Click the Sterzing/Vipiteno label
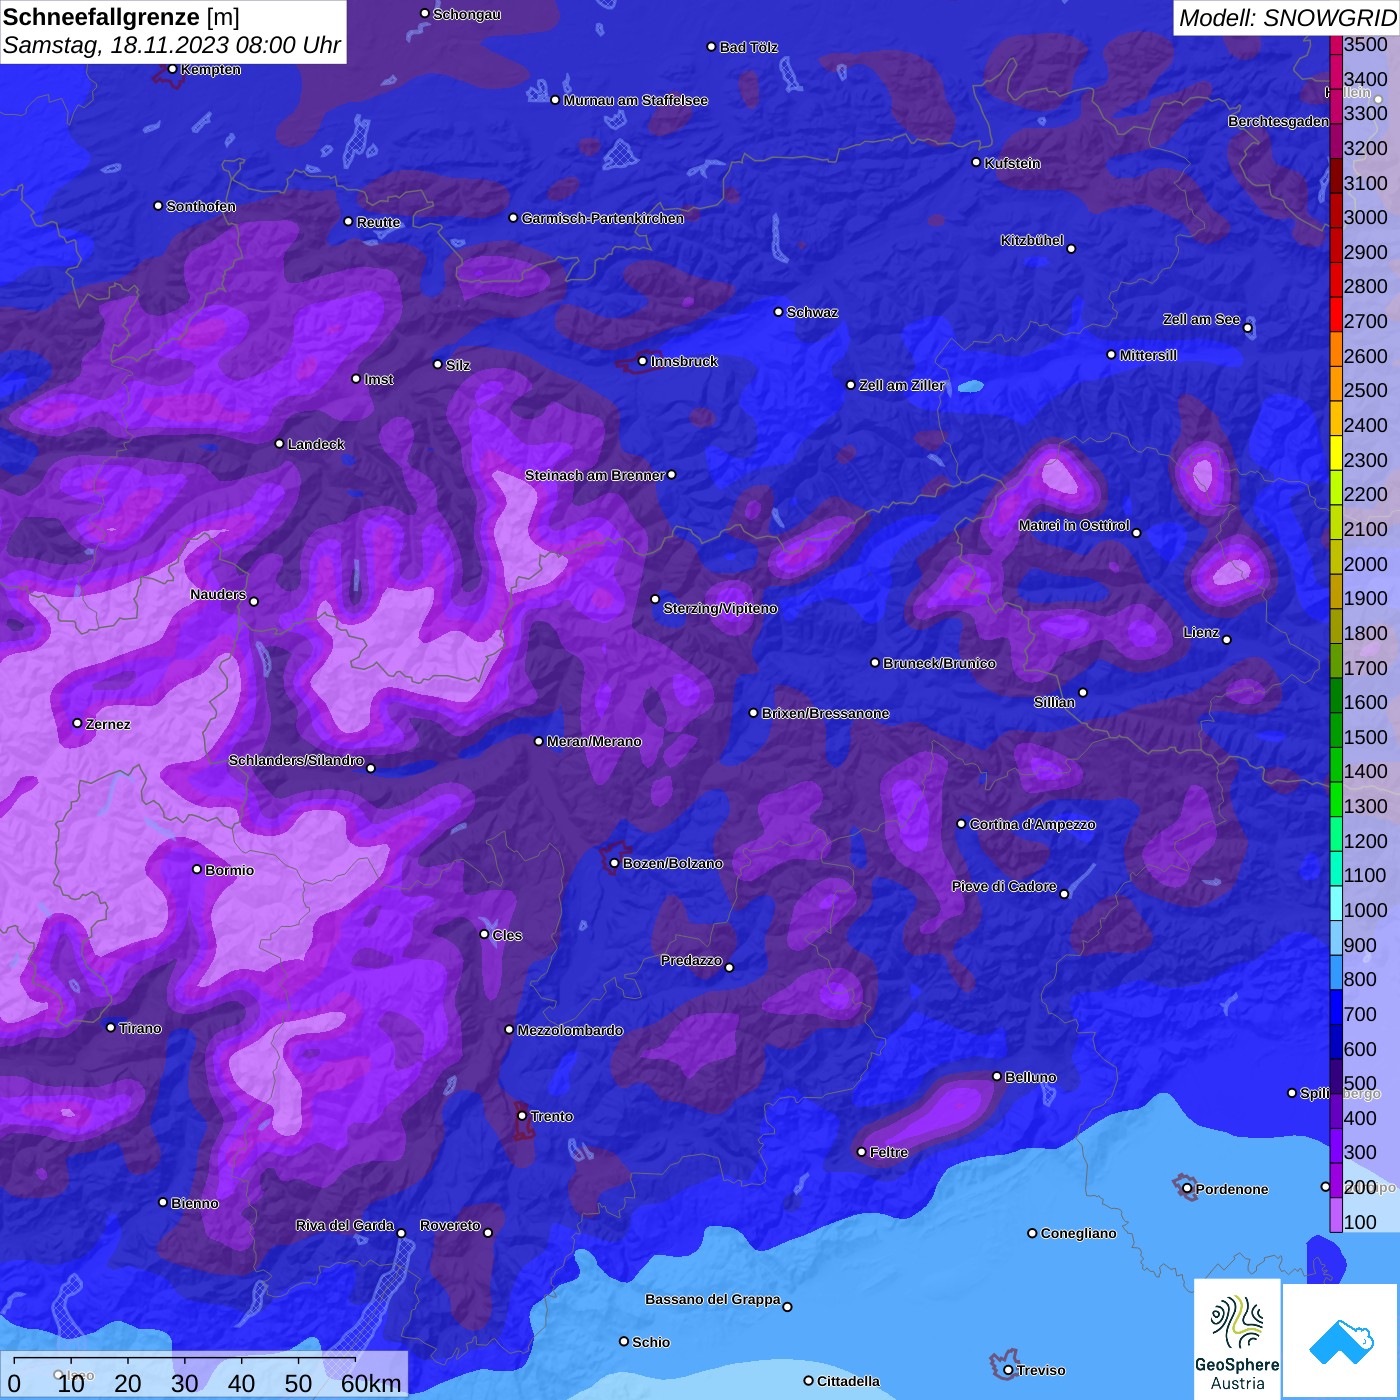1400x1400 pixels. [720, 608]
